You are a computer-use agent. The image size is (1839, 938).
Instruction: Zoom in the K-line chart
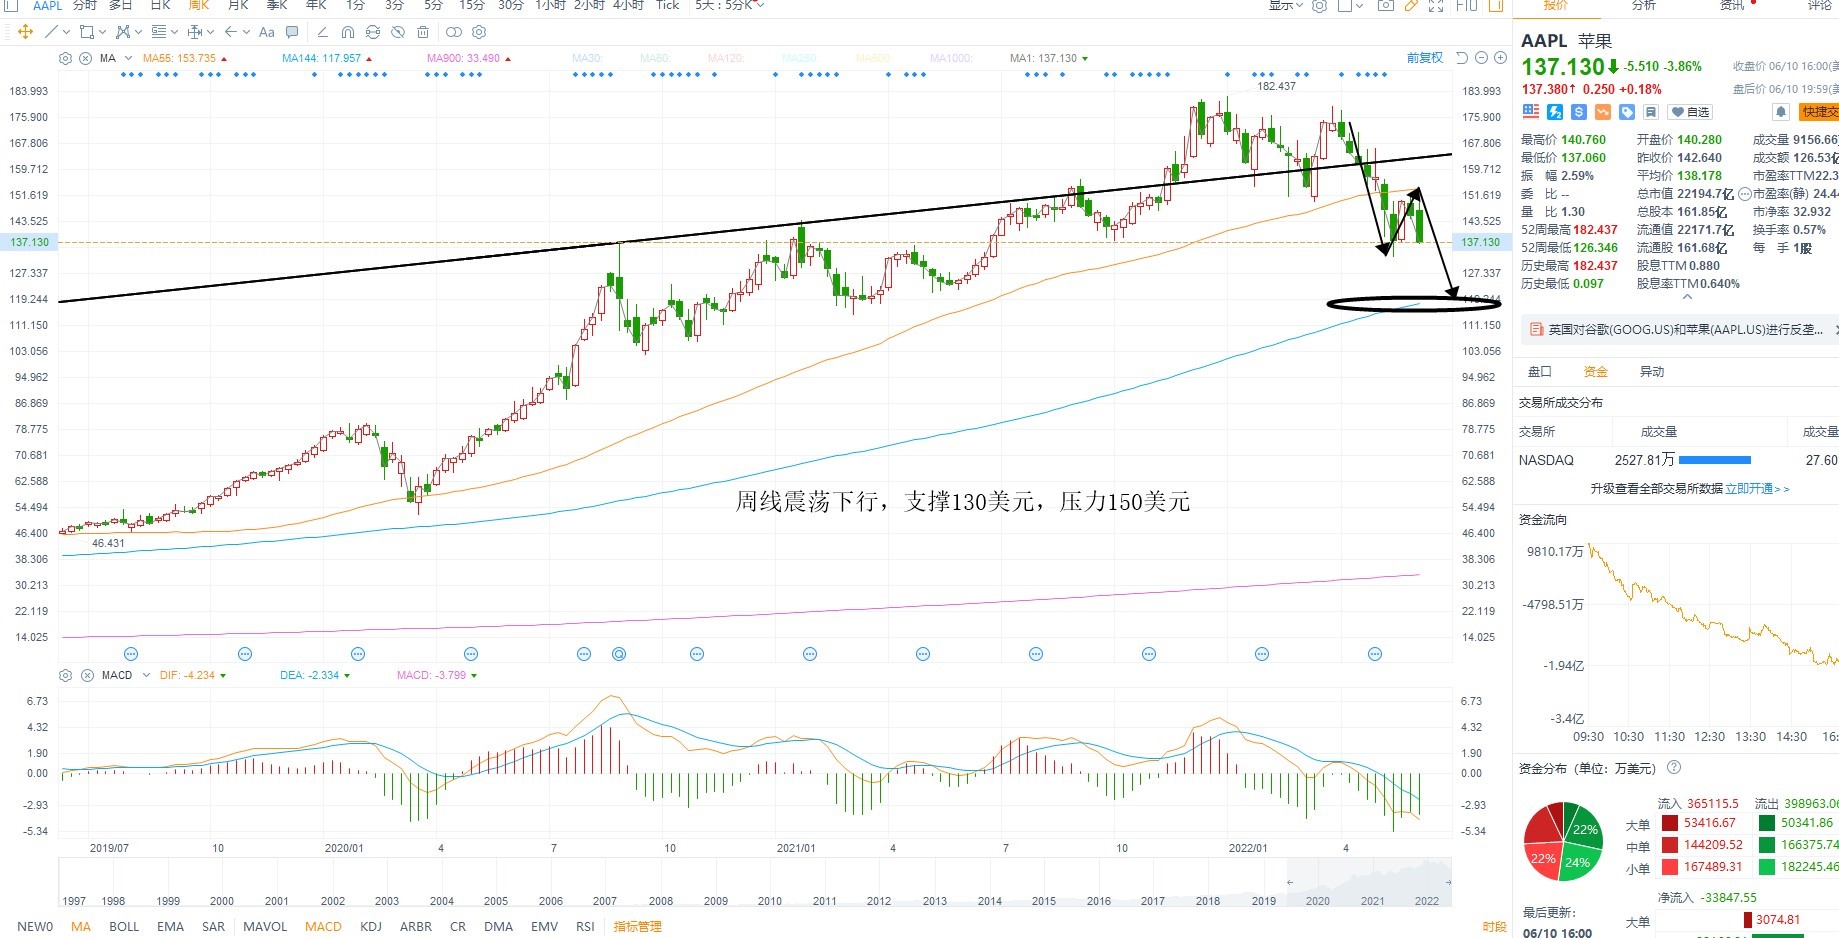pos(1500,58)
